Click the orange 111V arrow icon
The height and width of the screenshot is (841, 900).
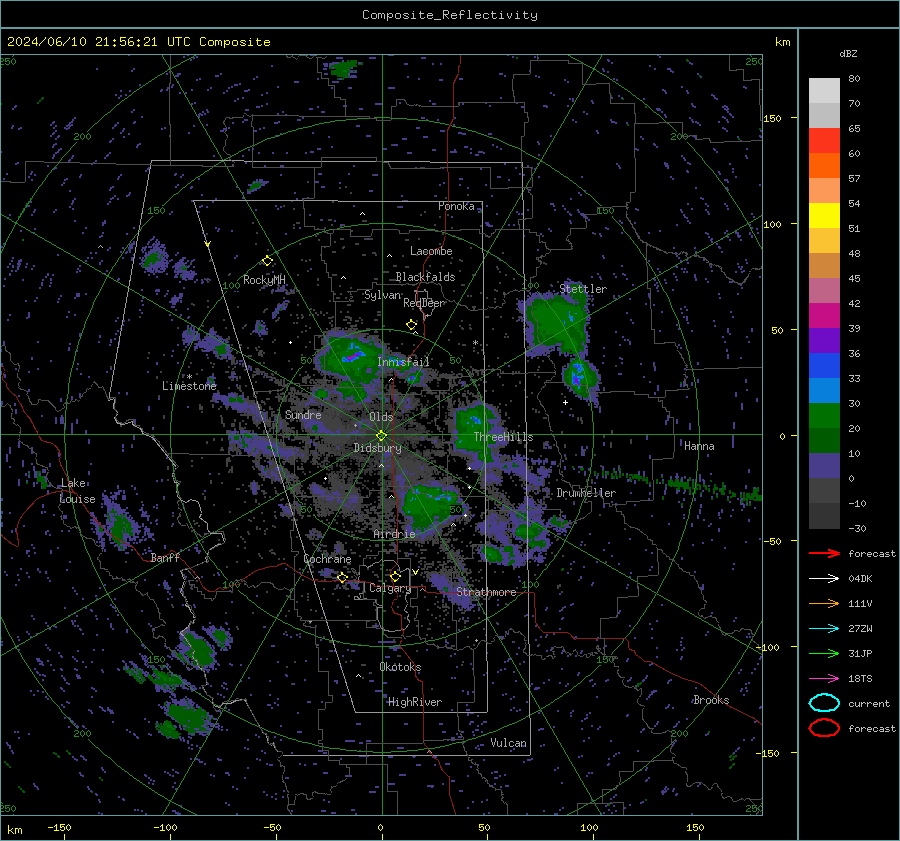(824, 603)
